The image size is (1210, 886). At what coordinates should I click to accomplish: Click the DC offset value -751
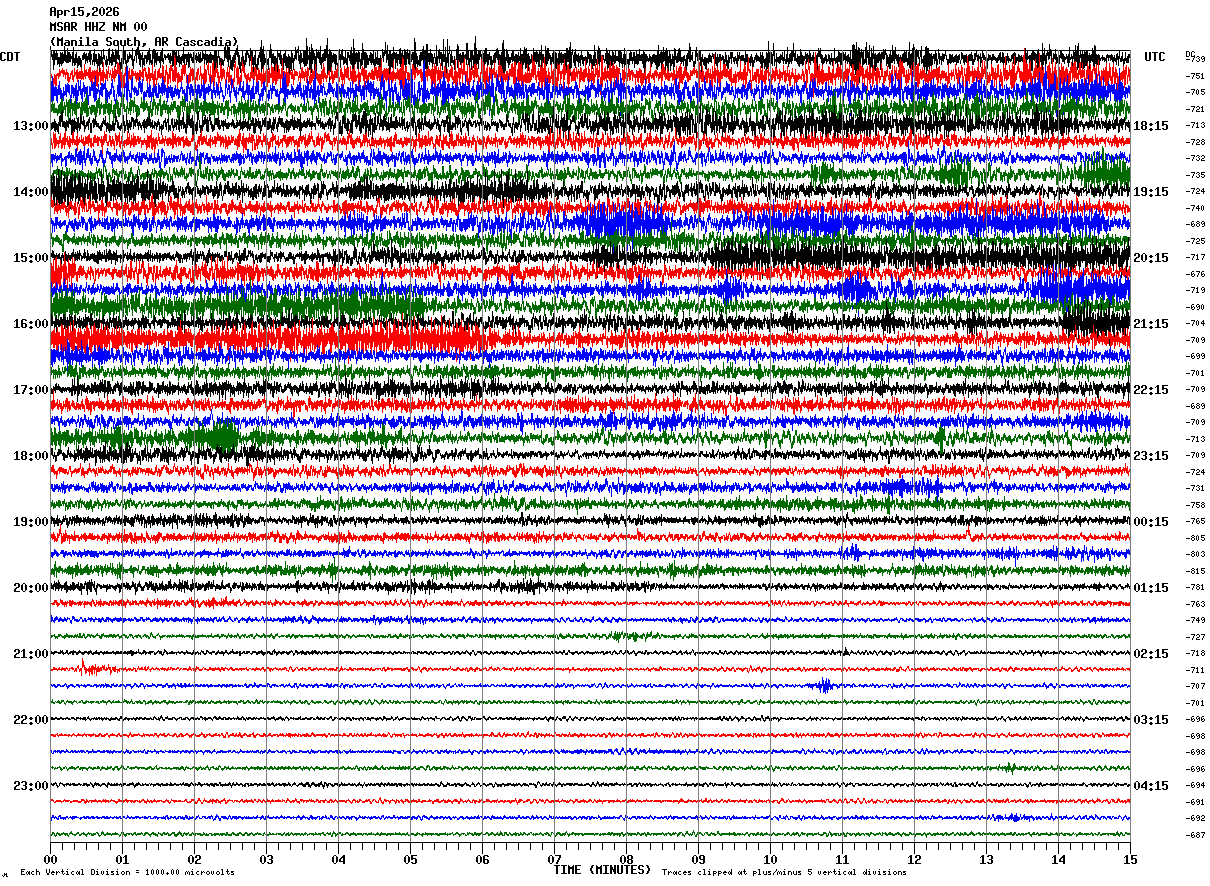coord(1195,76)
